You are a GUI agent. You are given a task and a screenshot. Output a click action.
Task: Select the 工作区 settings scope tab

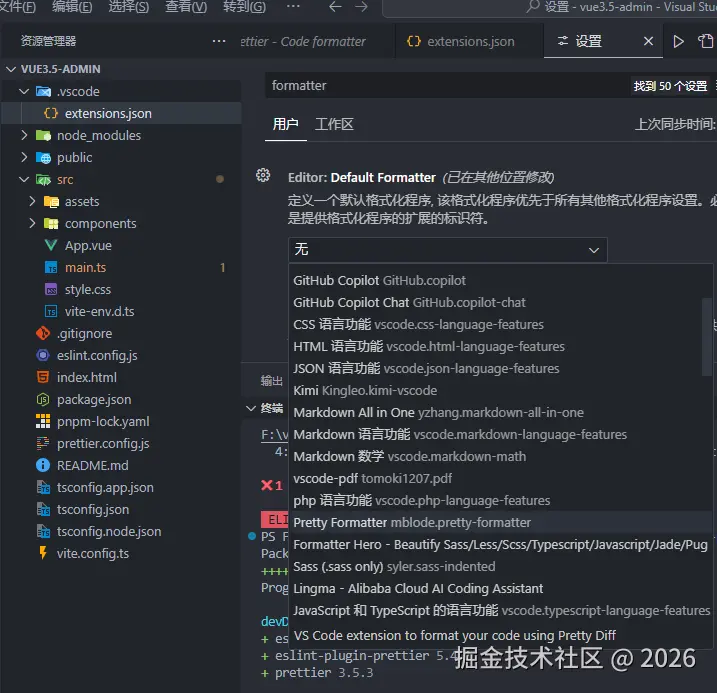(334, 124)
